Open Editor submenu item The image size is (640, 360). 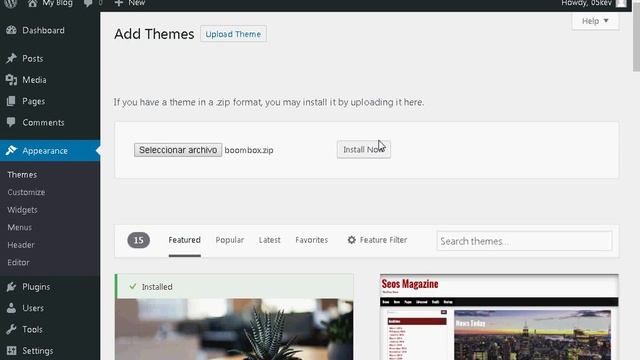coord(18,262)
